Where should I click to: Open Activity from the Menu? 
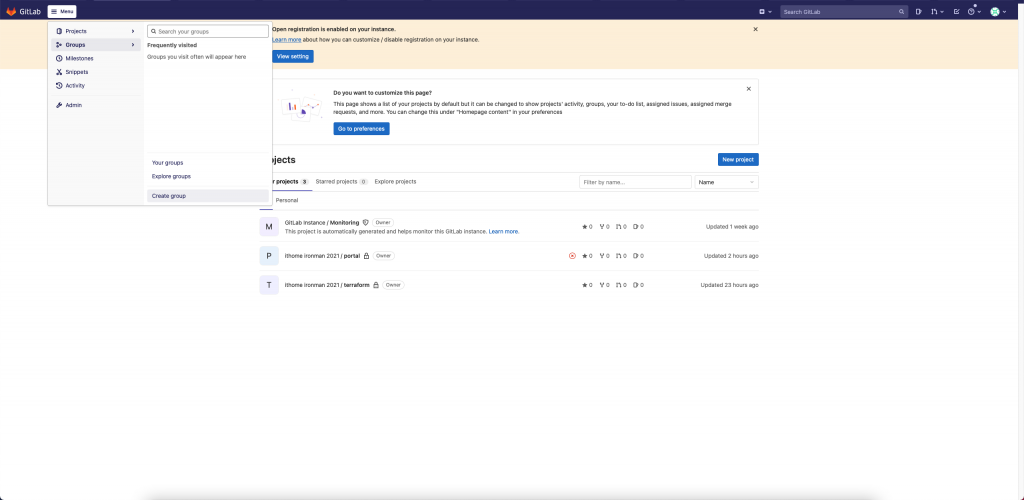[x=96, y=86]
